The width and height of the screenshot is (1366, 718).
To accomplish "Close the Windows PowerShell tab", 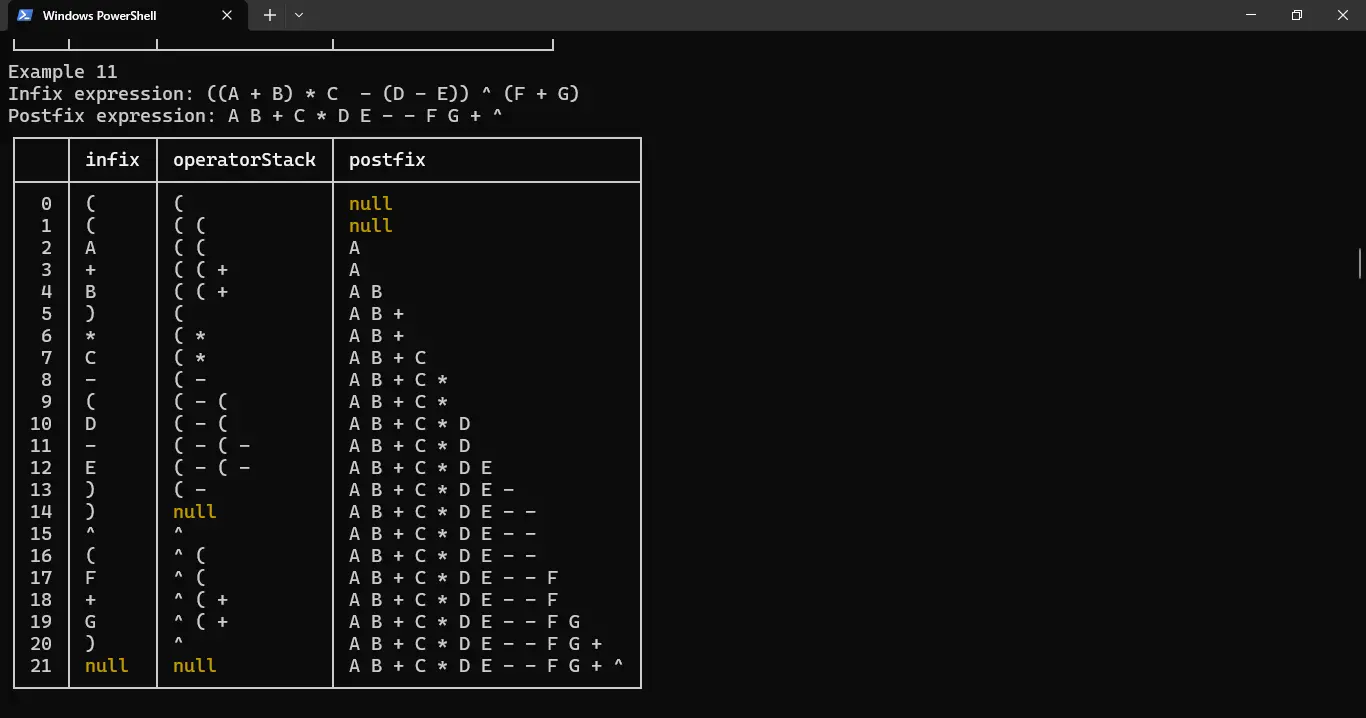I will click(227, 15).
